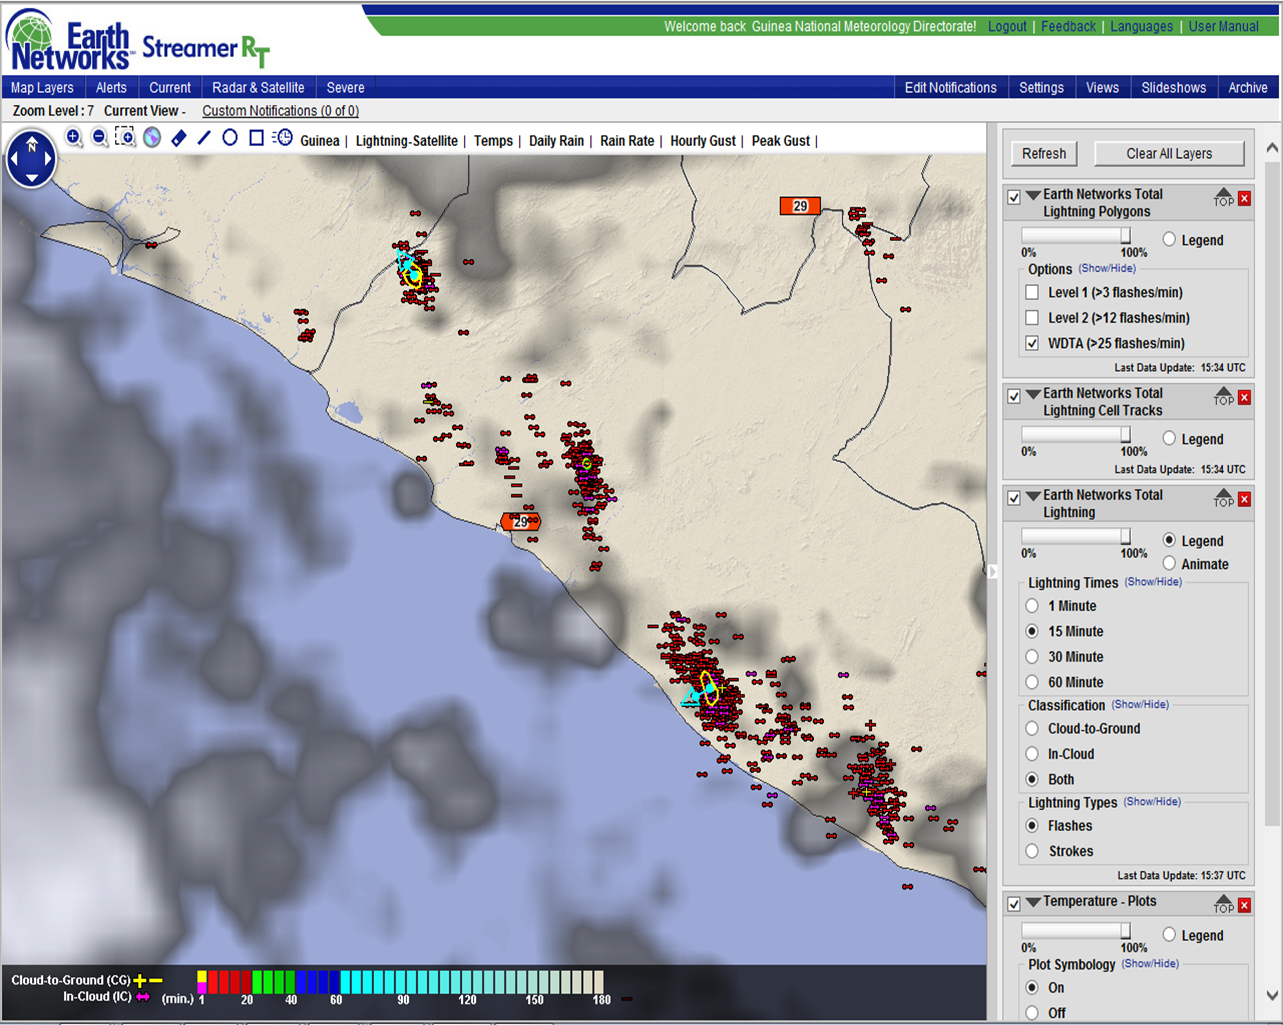Click the orange 29 temperature marker inland north
1283x1025 pixels.
point(800,206)
